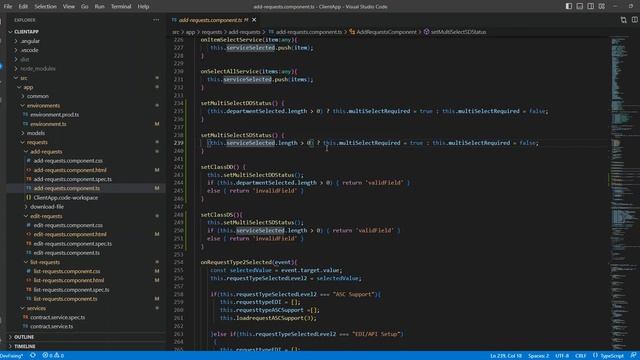Open the Selection menu

45,7
